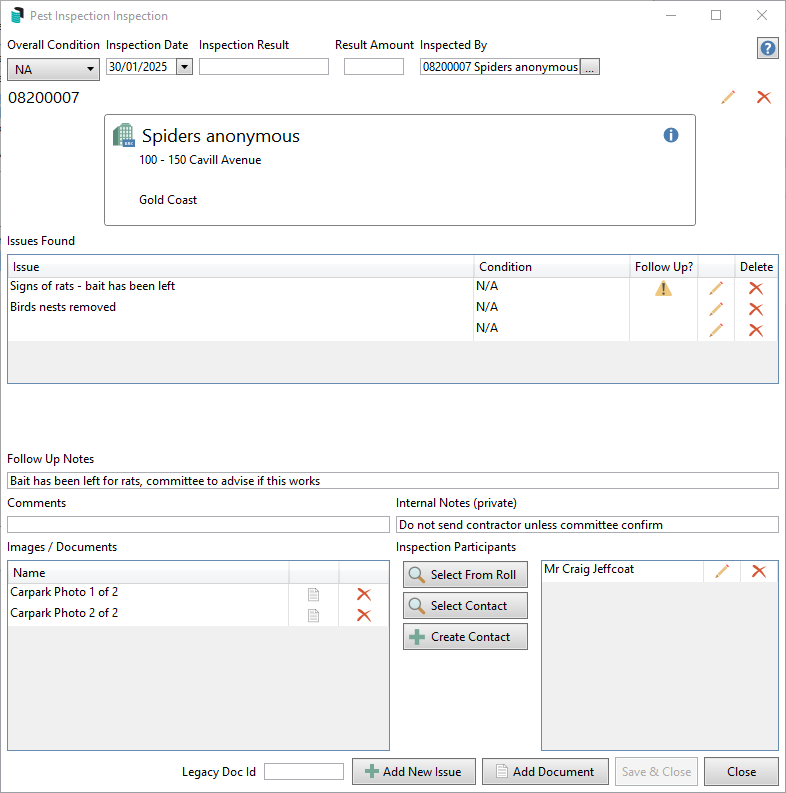Click the Result Amount field

(374, 67)
